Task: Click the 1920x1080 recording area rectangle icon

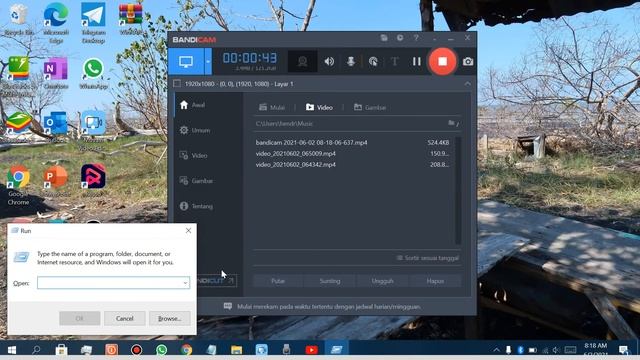Action: (177, 84)
